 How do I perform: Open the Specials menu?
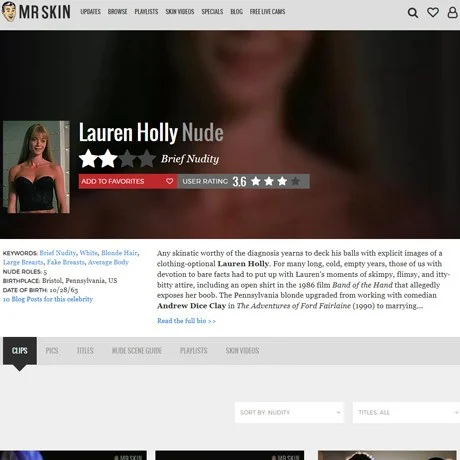[212, 12]
